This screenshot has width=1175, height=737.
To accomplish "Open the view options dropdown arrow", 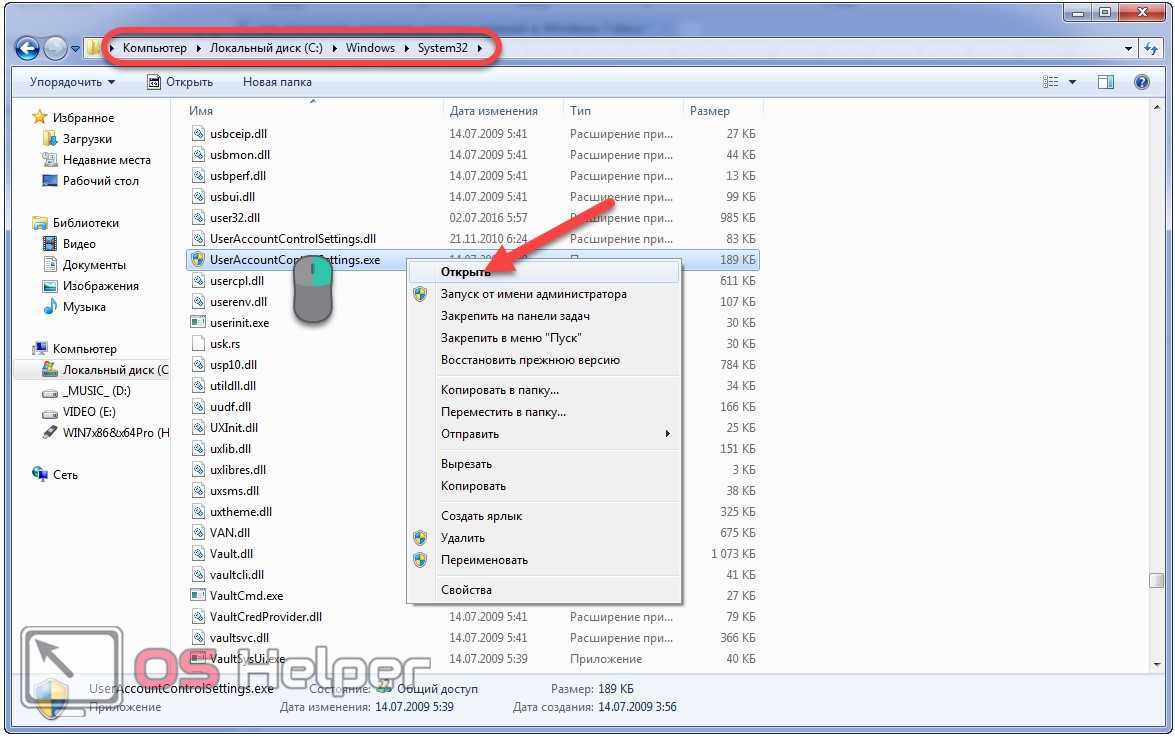I will [x=1073, y=82].
